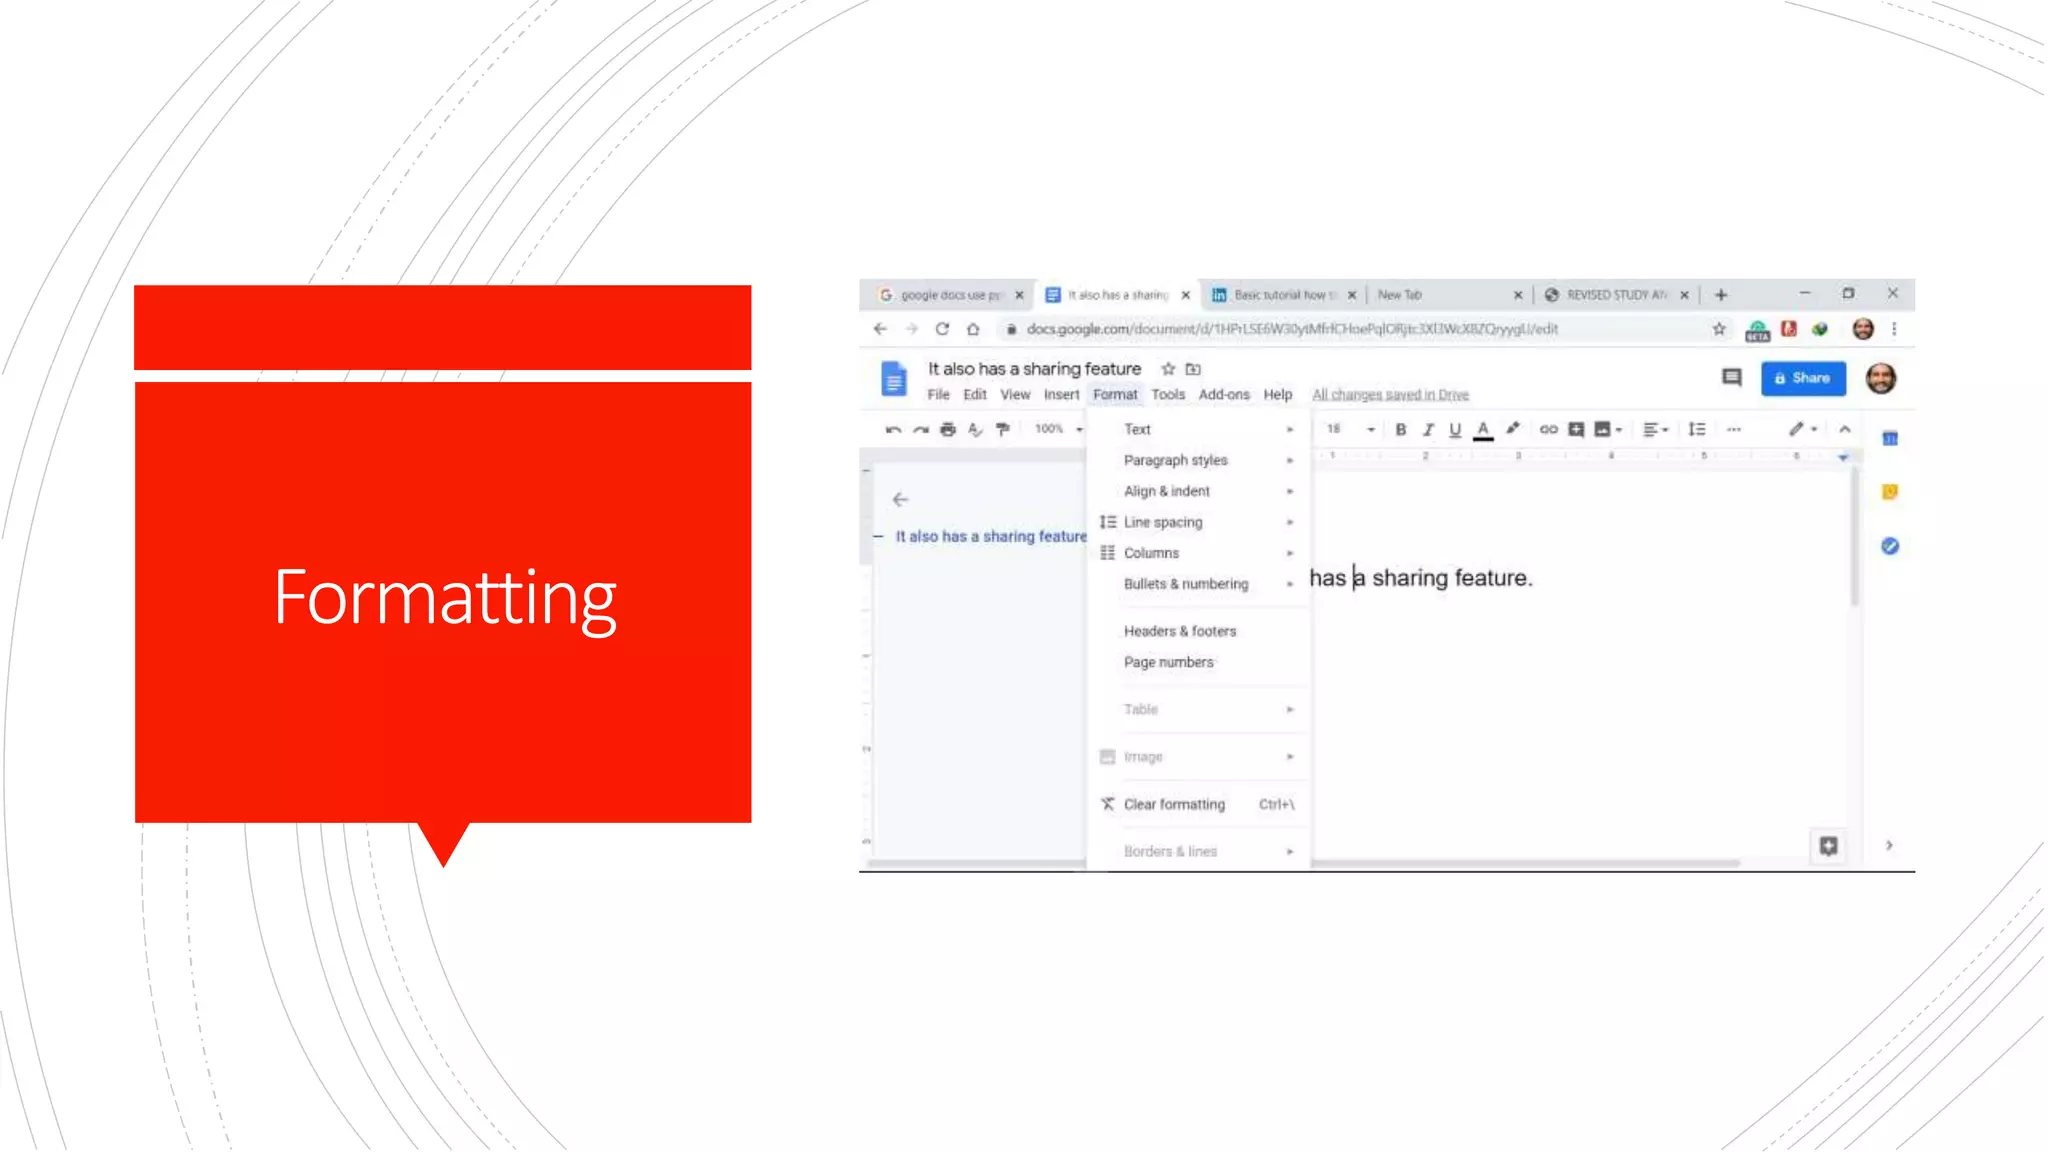Click the outline heading link text
Image resolution: width=2048 pixels, height=1152 pixels.
coord(990,537)
